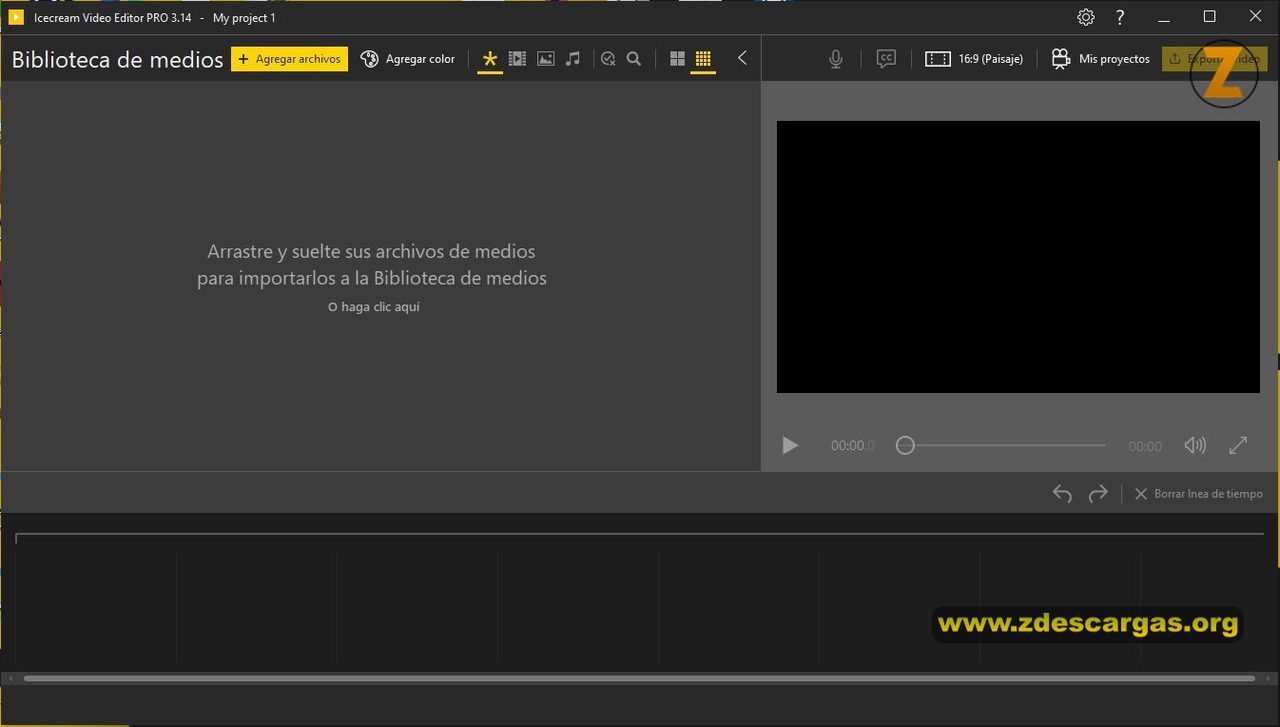Click the Icecream Video Editor app icon
The image size is (1280, 727).
(x=16, y=17)
